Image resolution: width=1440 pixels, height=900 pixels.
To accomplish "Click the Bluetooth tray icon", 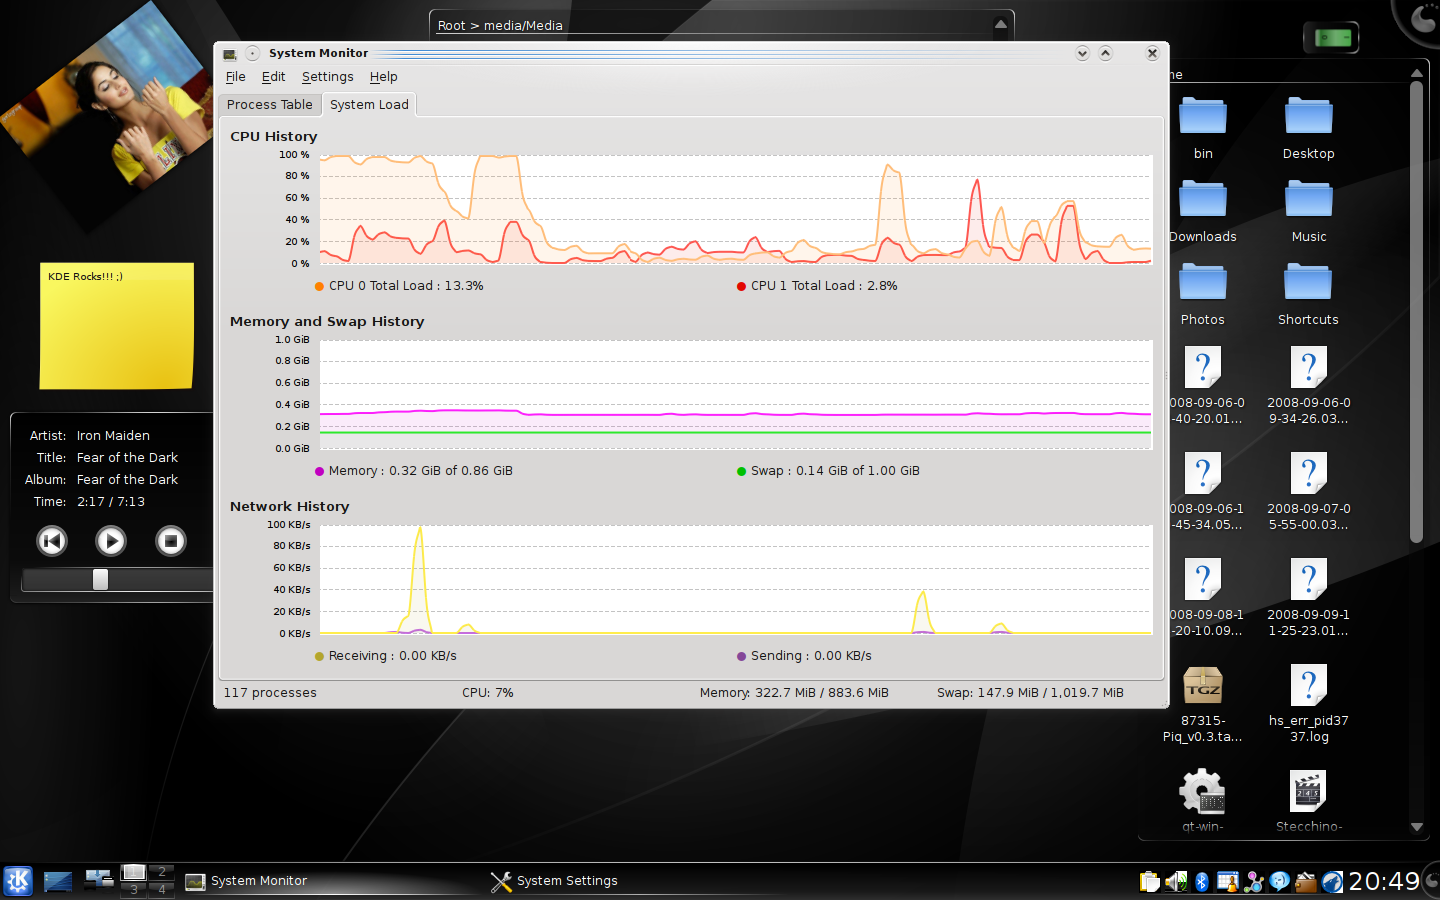I will [1202, 881].
